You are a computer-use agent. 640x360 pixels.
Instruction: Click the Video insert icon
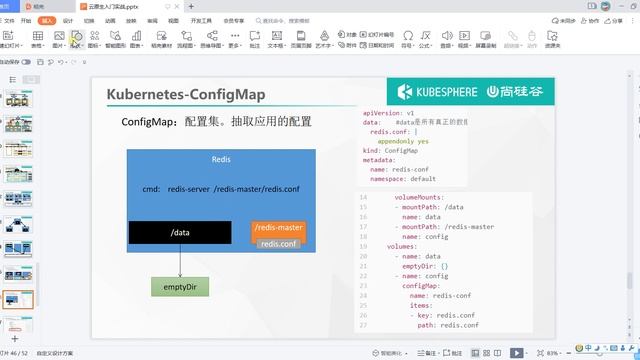tap(464, 36)
